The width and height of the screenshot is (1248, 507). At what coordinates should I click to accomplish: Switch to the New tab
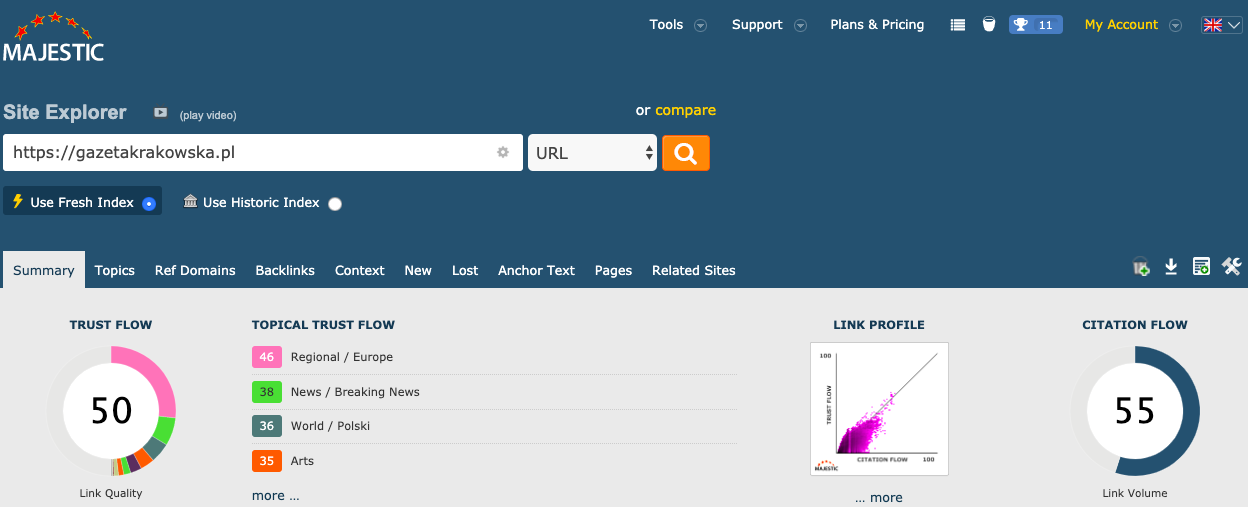click(x=418, y=270)
